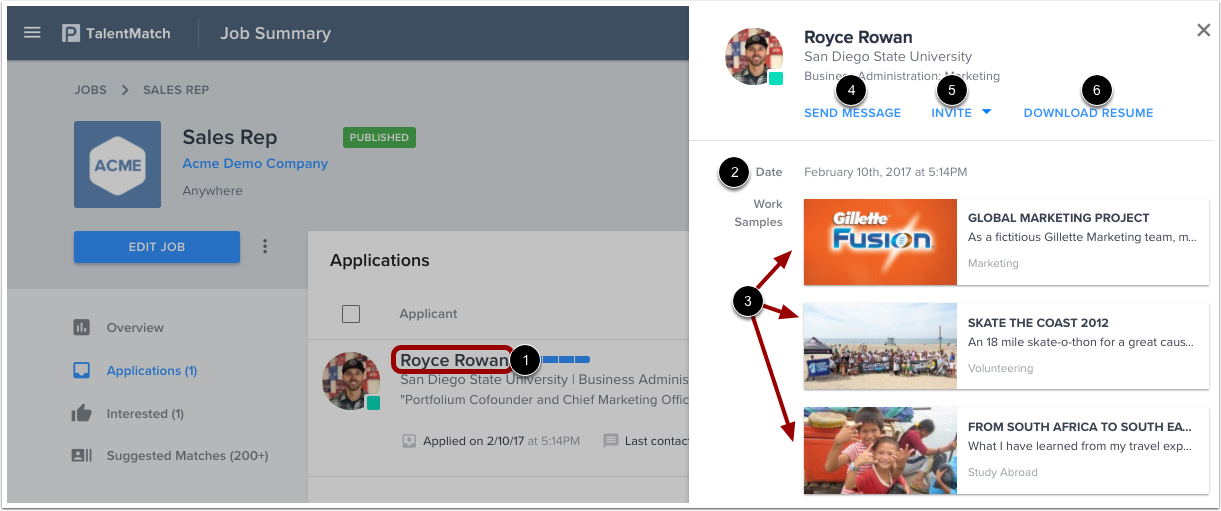Click San Diego State University in the panel
The image size is (1221, 511).
888,57
